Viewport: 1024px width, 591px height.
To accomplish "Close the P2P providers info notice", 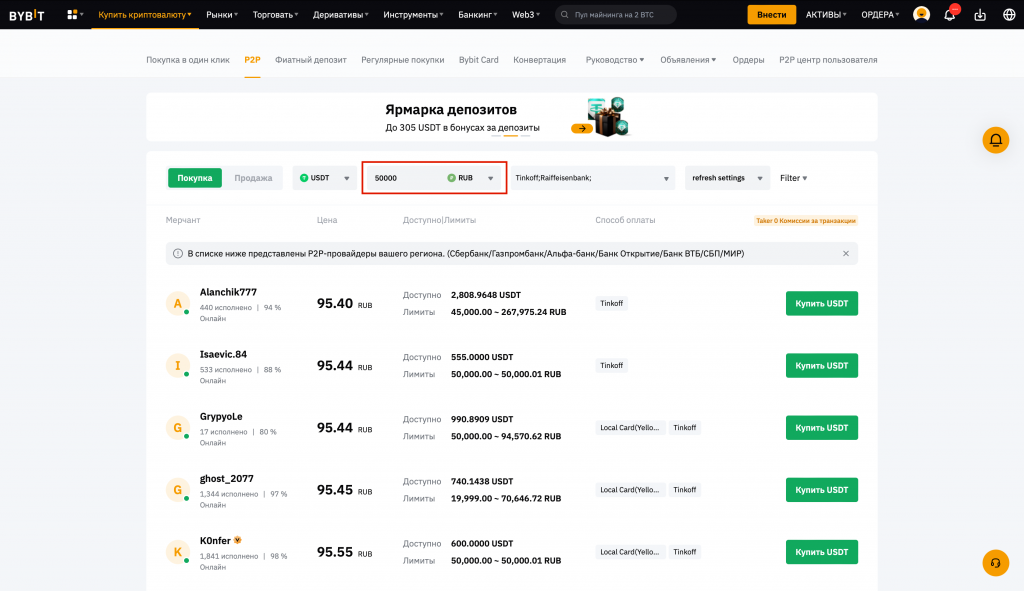I will tap(846, 253).
